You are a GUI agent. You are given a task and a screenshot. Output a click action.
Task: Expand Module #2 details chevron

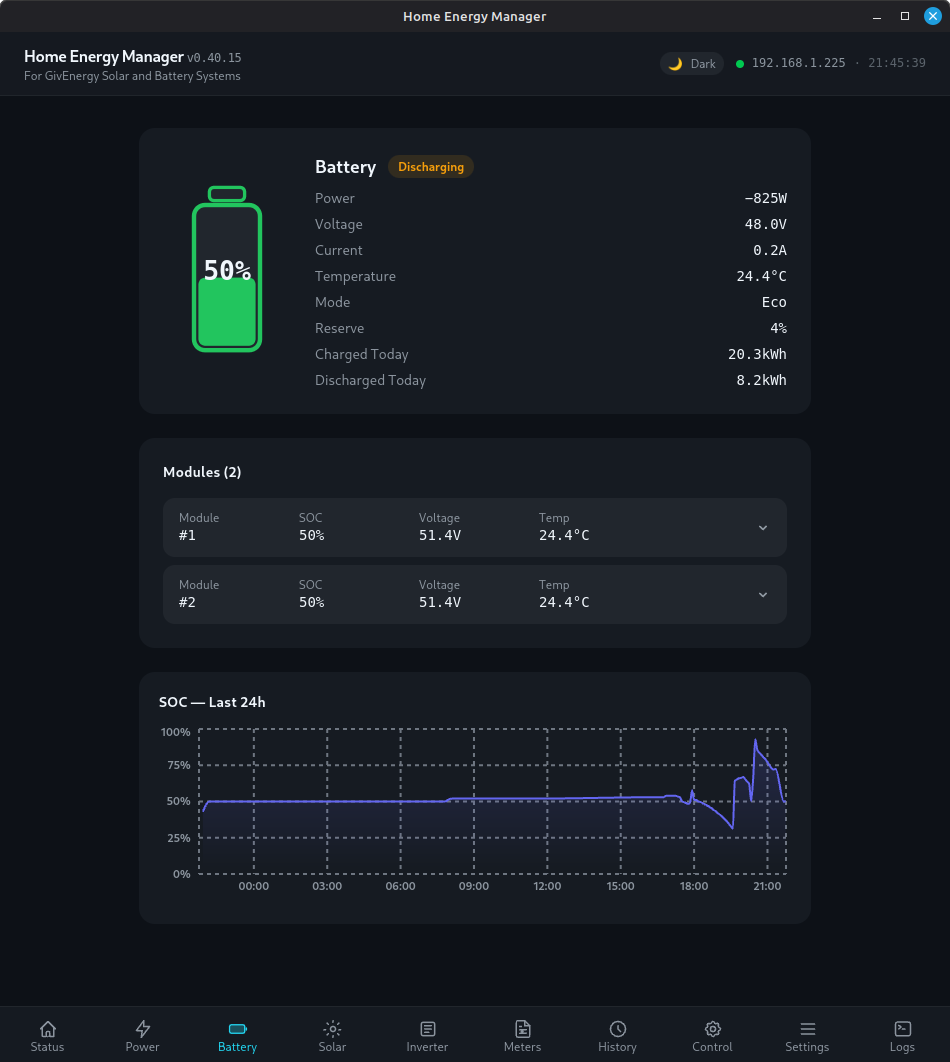point(763,595)
